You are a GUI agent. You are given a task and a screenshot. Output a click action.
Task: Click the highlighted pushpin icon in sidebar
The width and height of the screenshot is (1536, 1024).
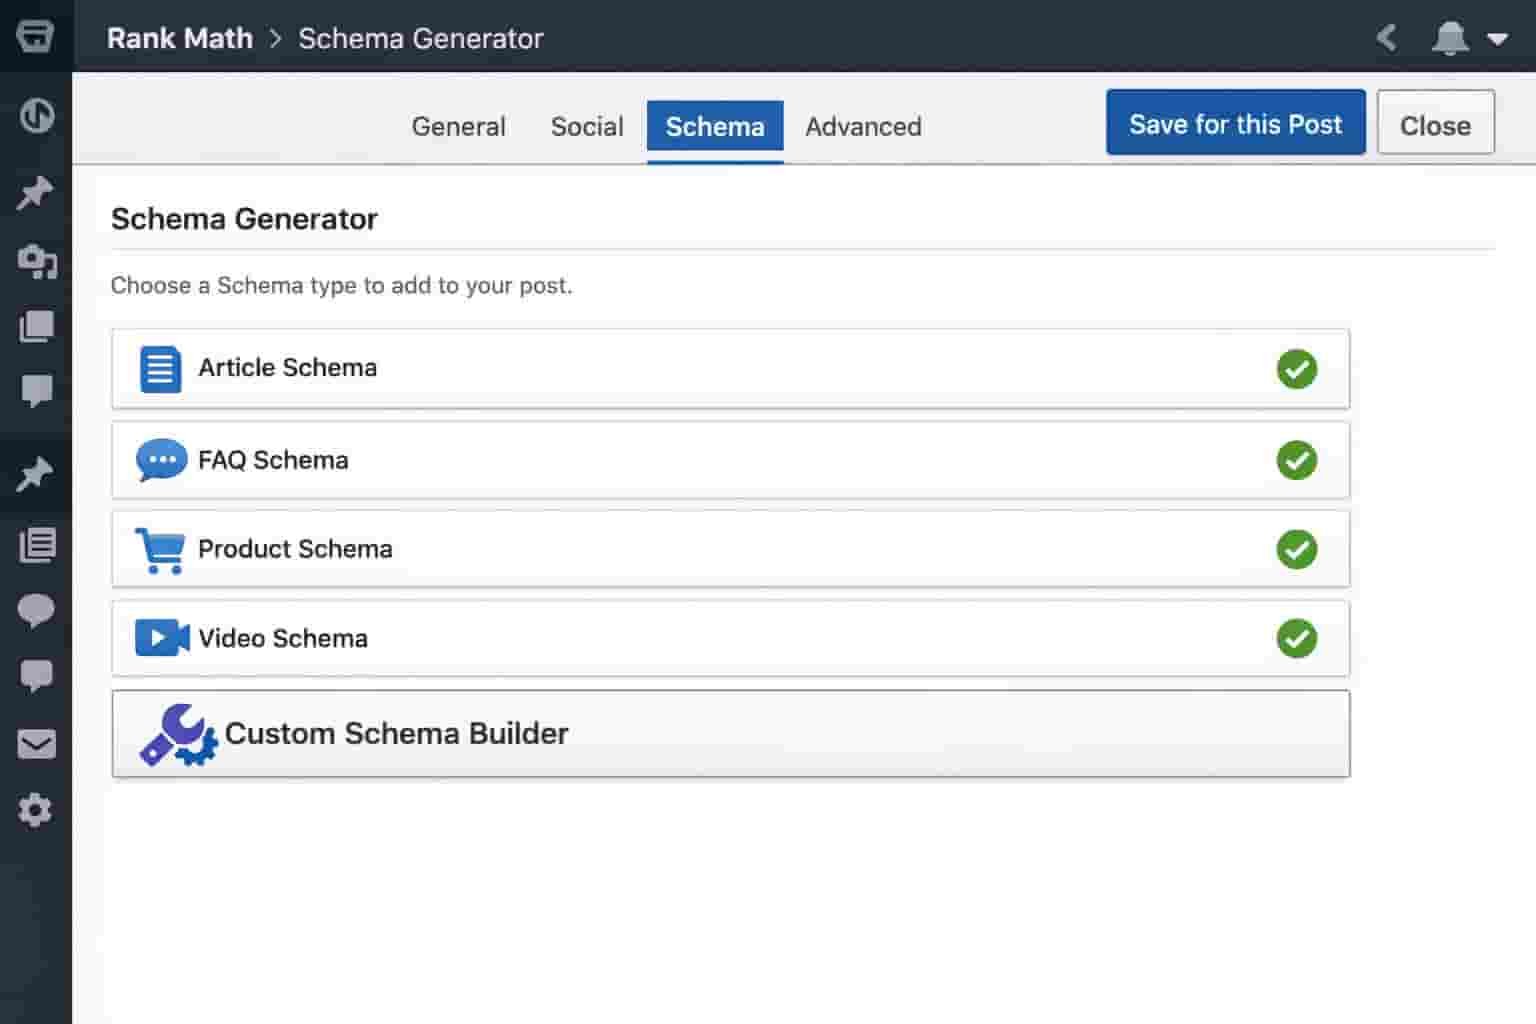coord(36,473)
